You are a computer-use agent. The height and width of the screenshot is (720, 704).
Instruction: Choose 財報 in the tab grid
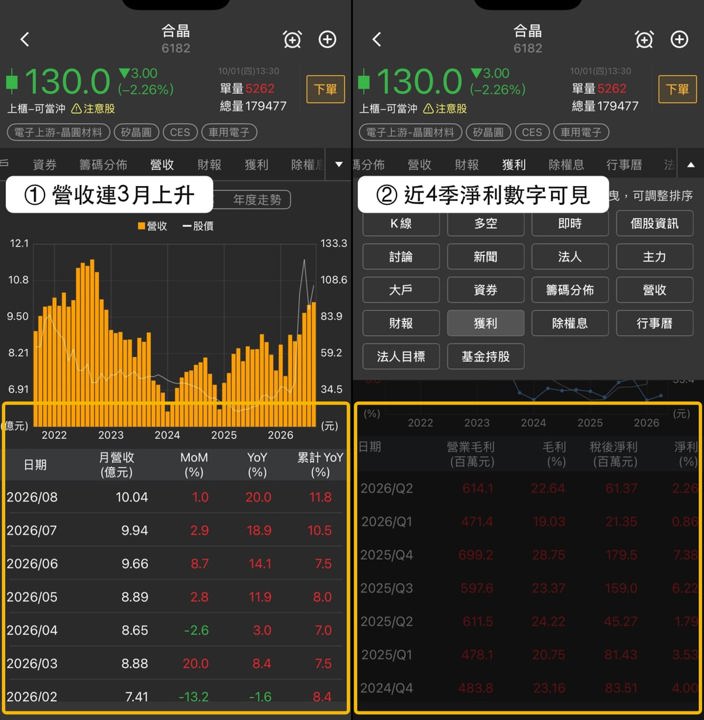pyautogui.click(x=401, y=323)
